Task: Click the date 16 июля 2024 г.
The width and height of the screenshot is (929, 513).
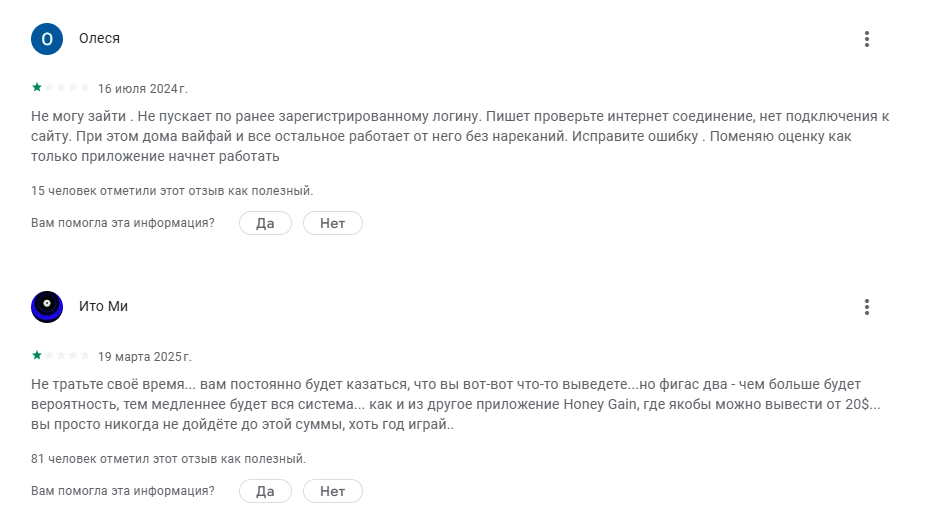Action: (142, 88)
